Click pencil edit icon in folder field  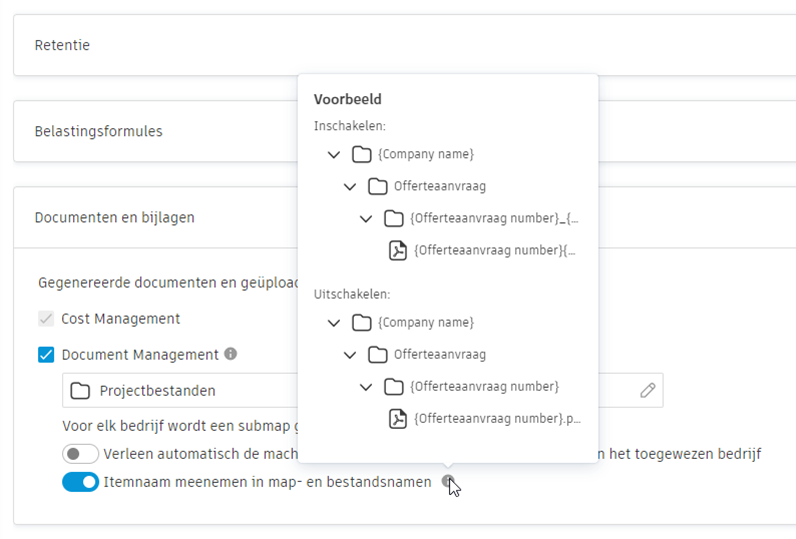[x=648, y=390]
